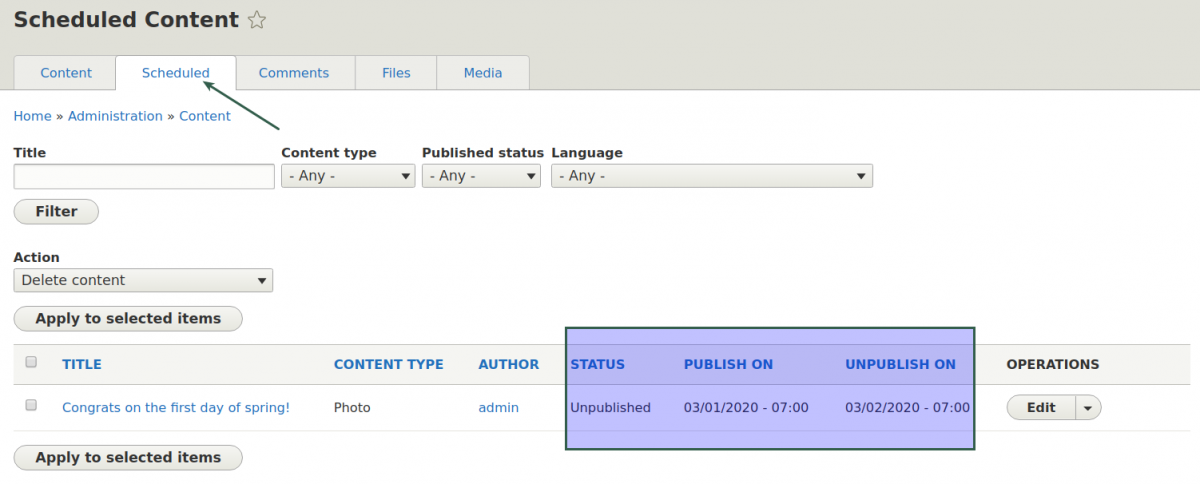Screen dimensions: 1200x484
Task: Click the upper Apply to selected items button
Action: pos(128,319)
